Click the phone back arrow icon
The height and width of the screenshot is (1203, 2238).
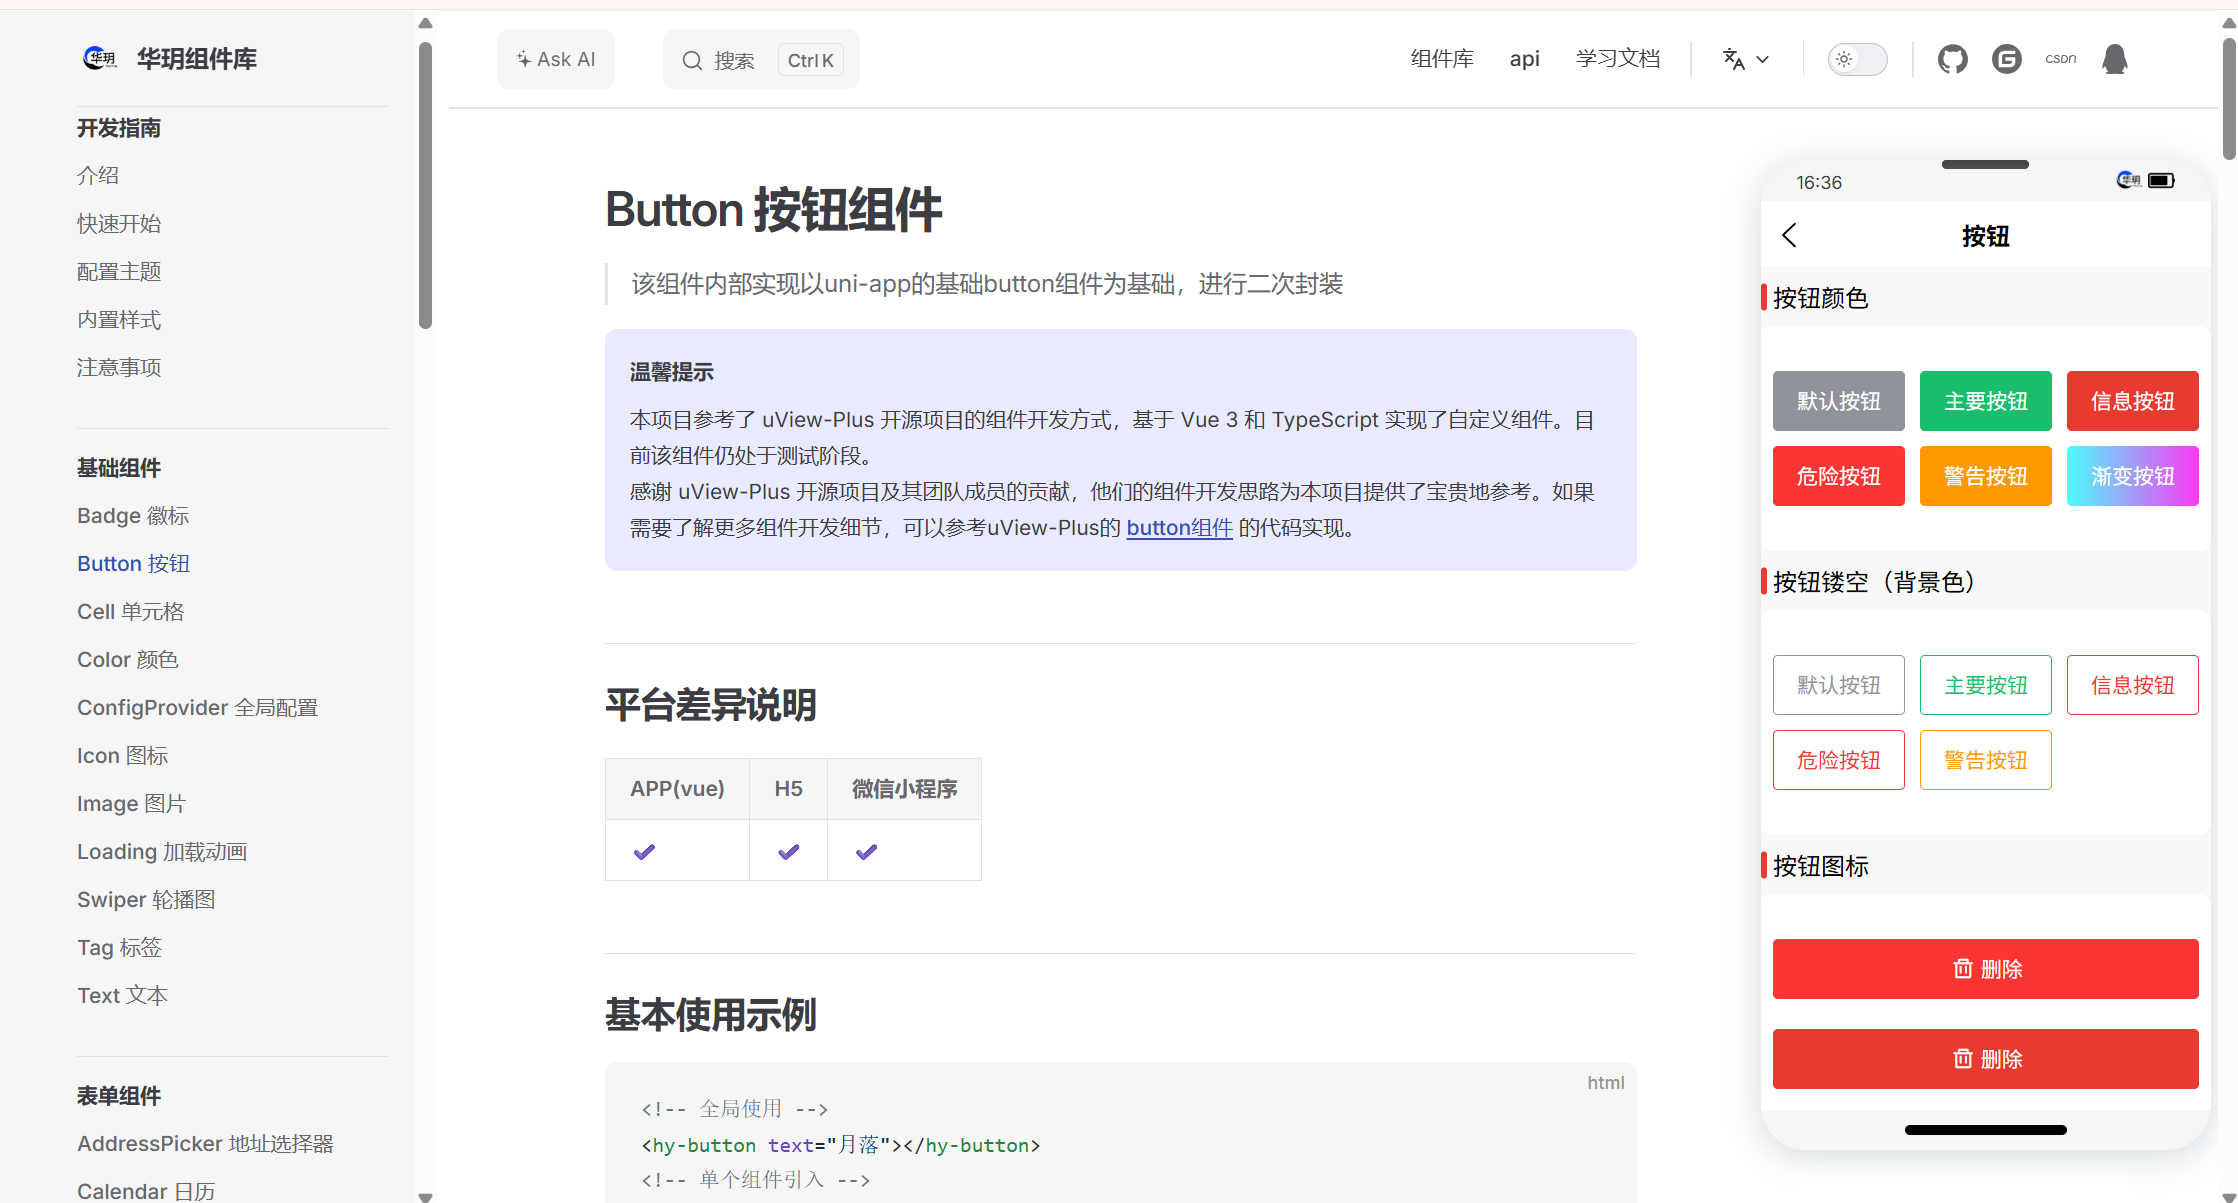coord(1790,236)
